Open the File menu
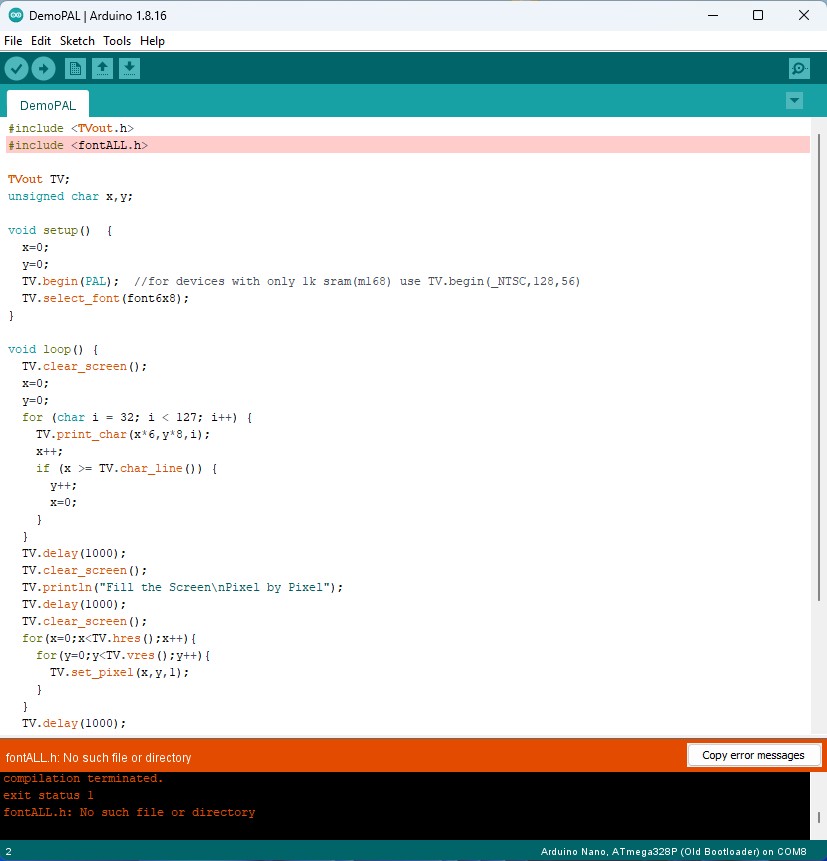 click(13, 41)
